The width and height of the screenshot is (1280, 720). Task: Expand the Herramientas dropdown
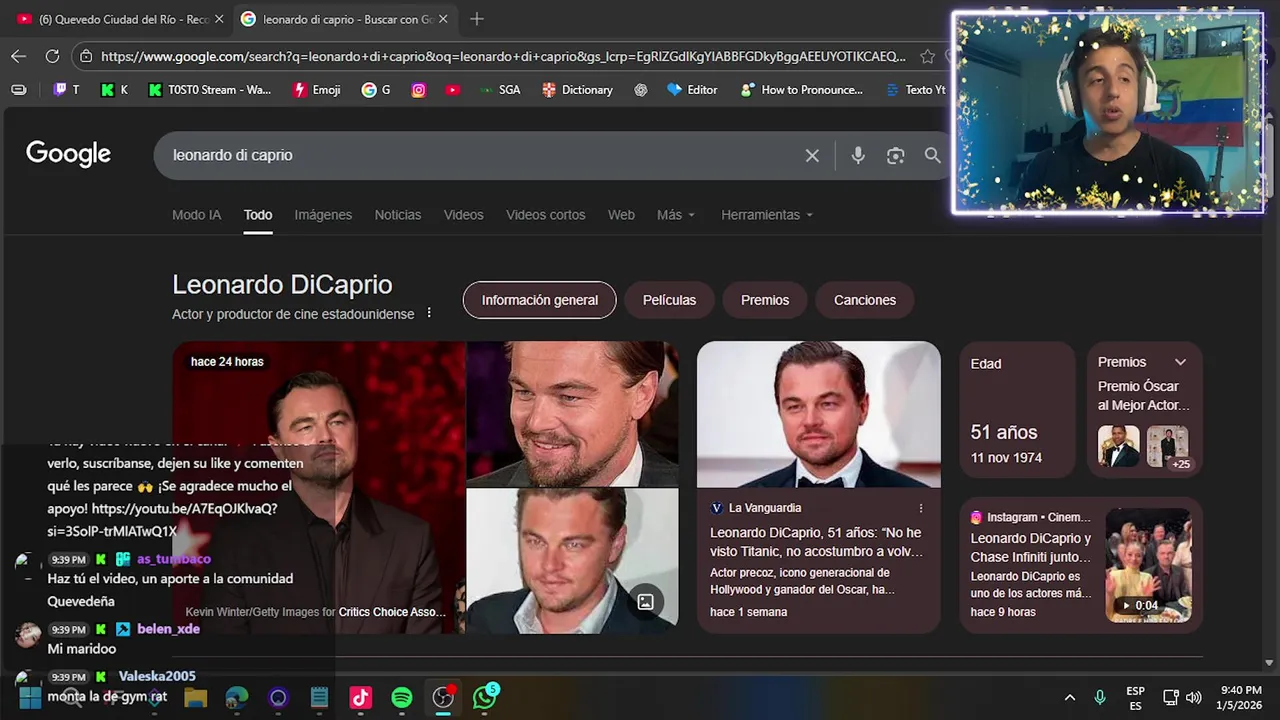(767, 215)
